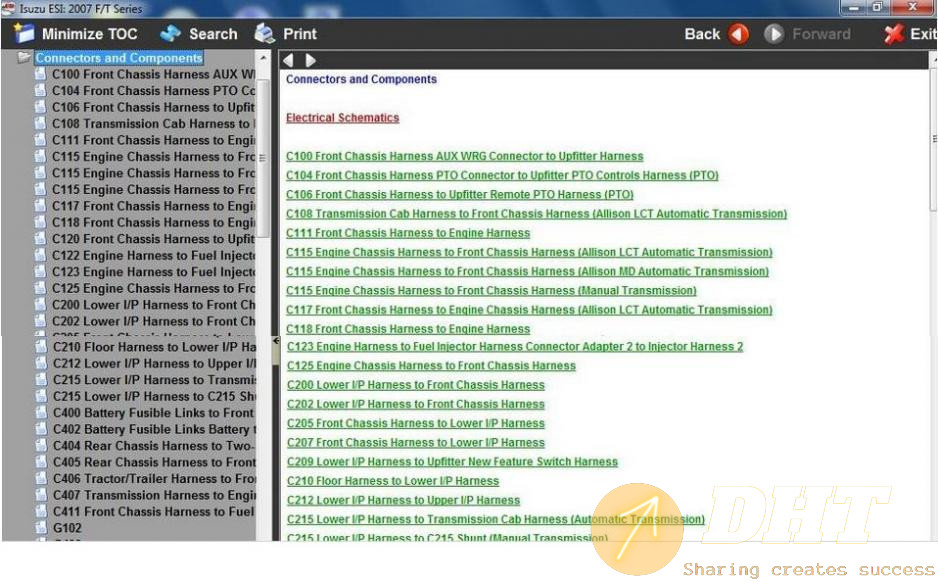This screenshot has width=938, height=582.
Task: Open the Search tool icon
Action: tap(170, 33)
